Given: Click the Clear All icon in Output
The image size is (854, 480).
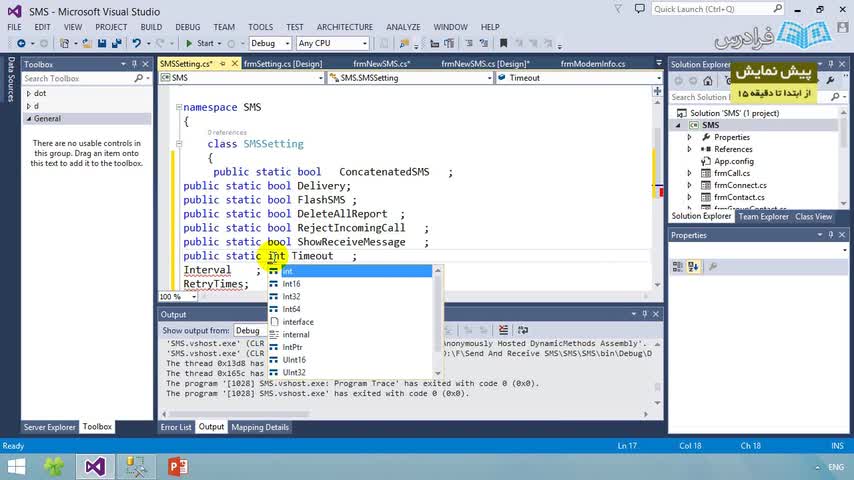Looking at the screenshot, I should 503,330.
